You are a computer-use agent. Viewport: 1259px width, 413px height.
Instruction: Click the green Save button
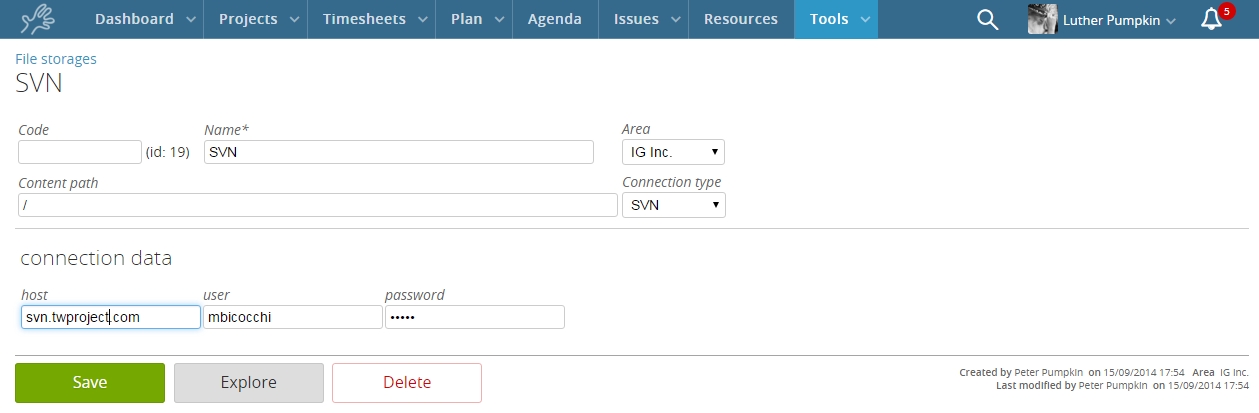[x=90, y=382]
